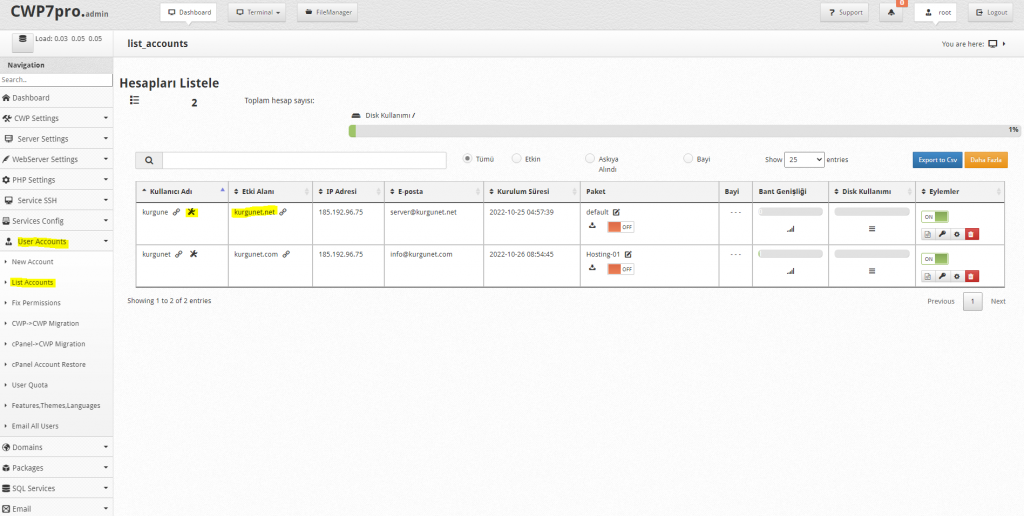Click the navigation Search input field

click(x=56, y=80)
